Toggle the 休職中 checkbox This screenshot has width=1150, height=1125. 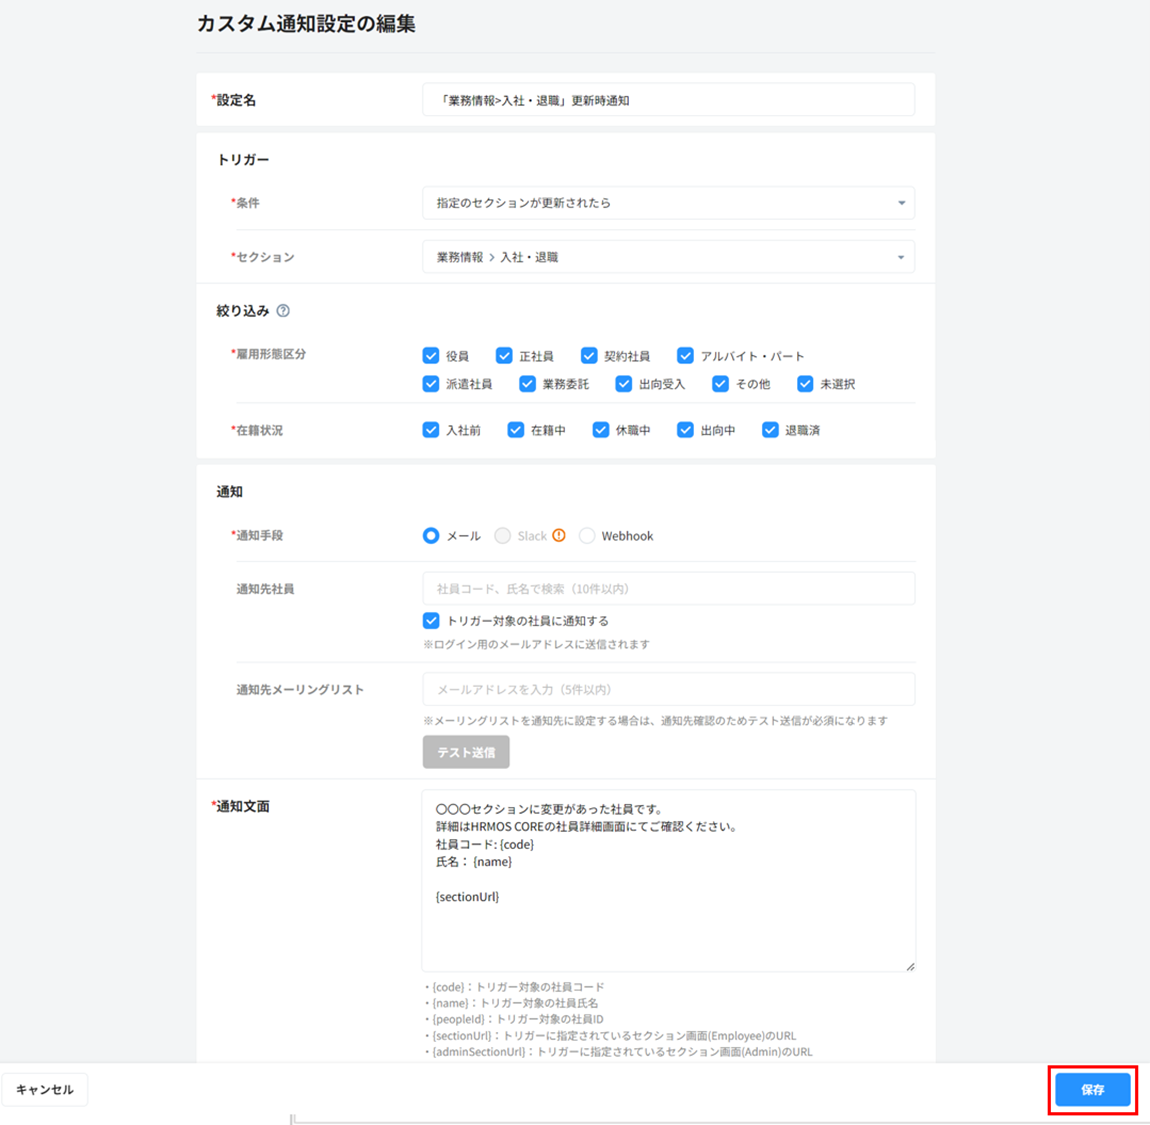pyautogui.click(x=600, y=430)
